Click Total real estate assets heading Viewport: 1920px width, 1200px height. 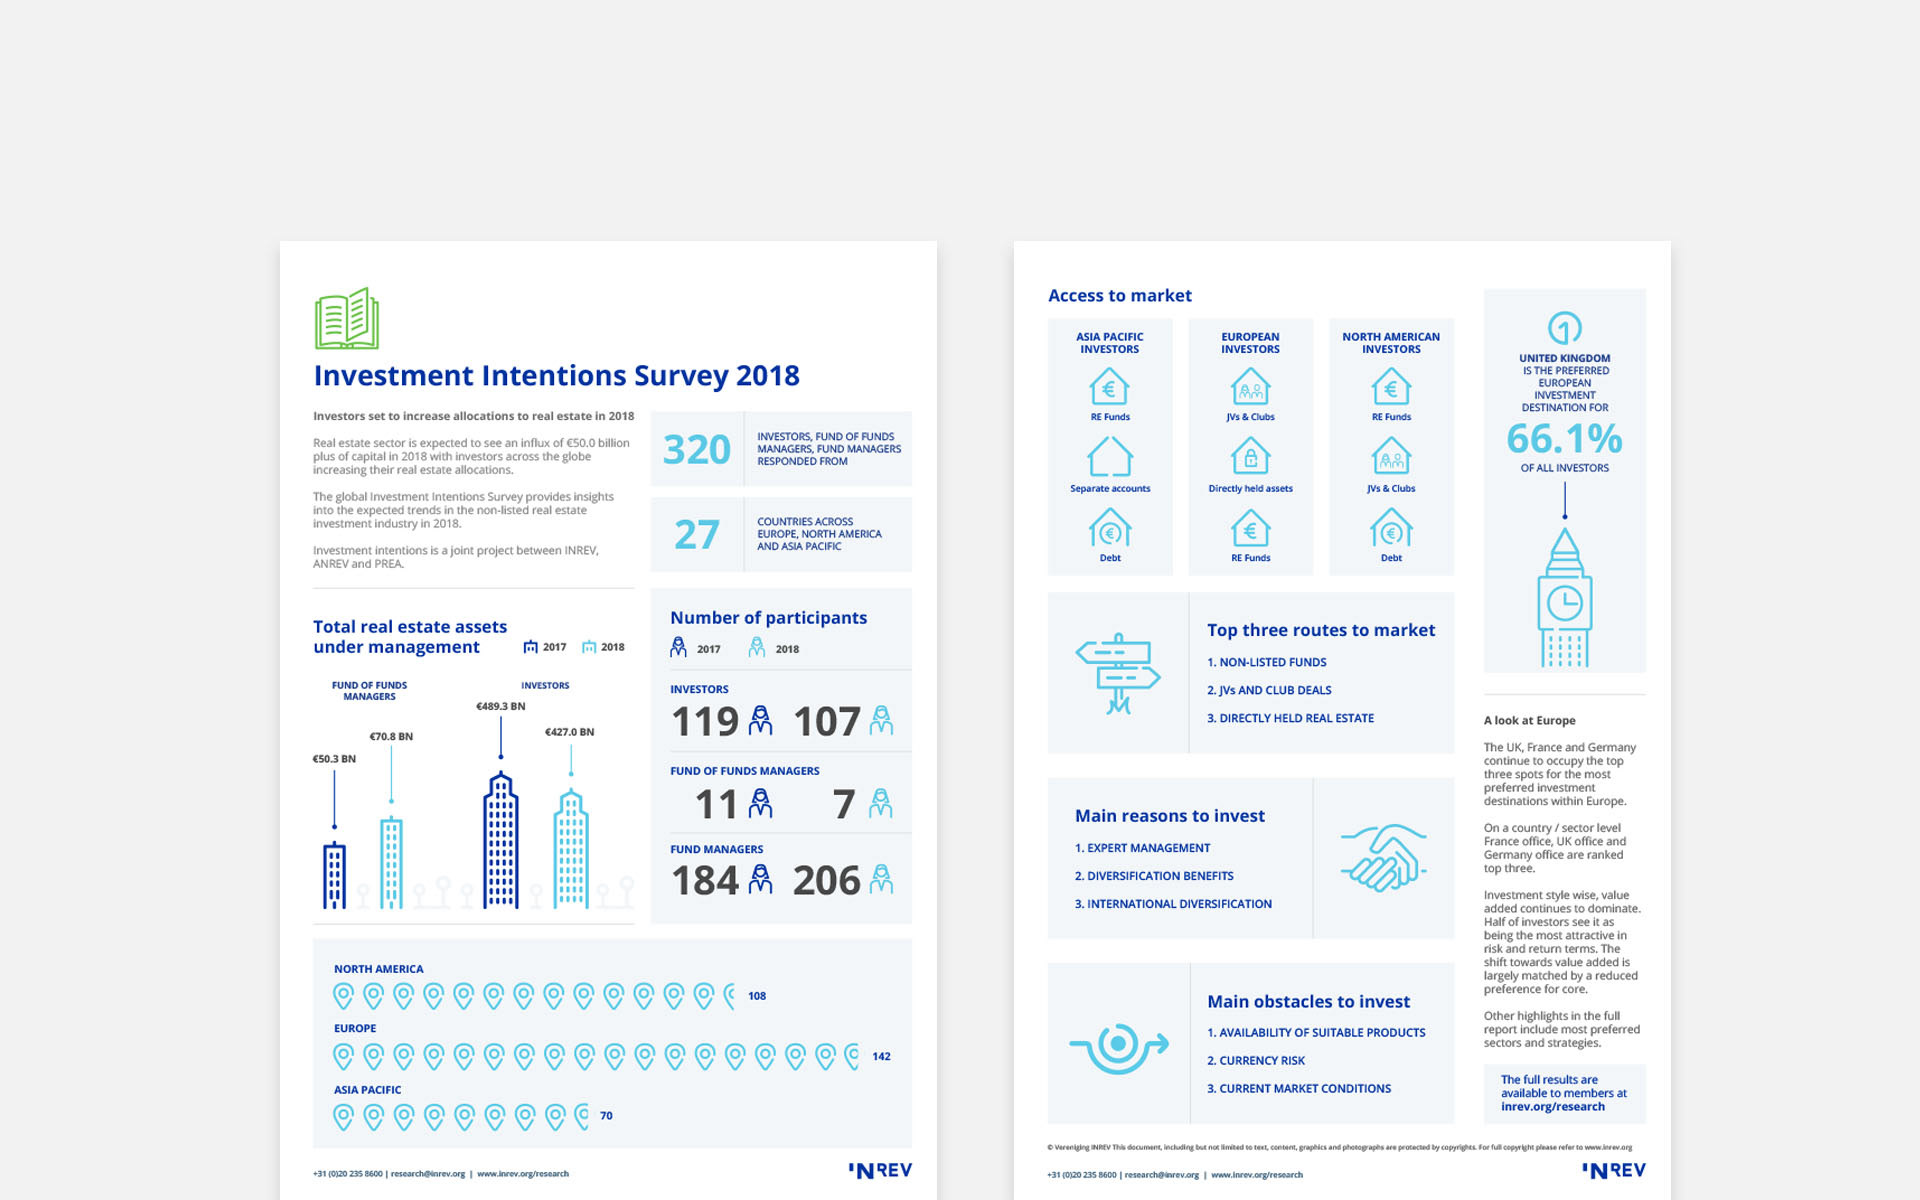coord(410,637)
